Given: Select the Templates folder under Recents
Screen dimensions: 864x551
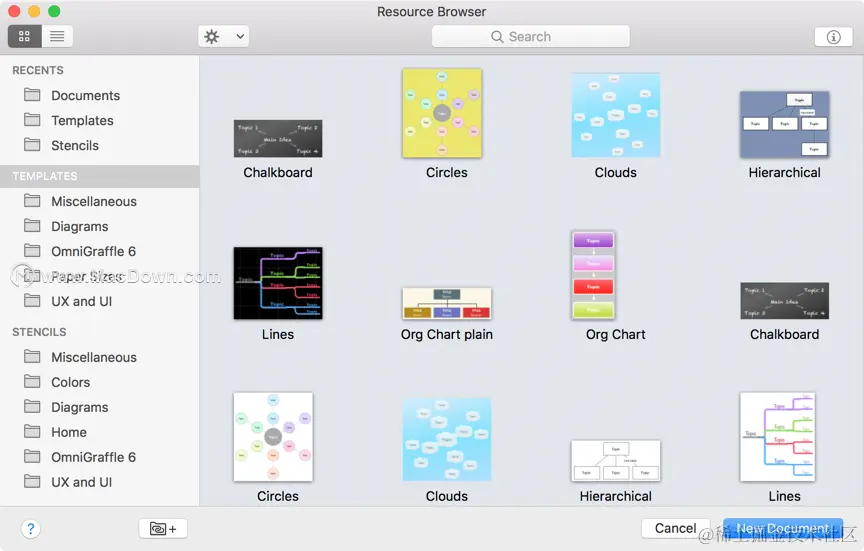Looking at the screenshot, I should point(82,121).
